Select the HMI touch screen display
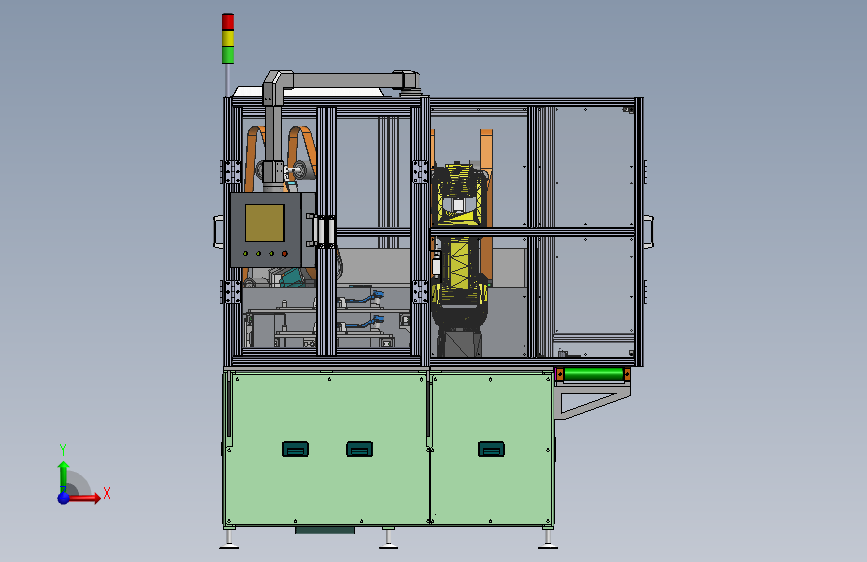This screenshot has width=867, height=562. click(x=265, y=223)
